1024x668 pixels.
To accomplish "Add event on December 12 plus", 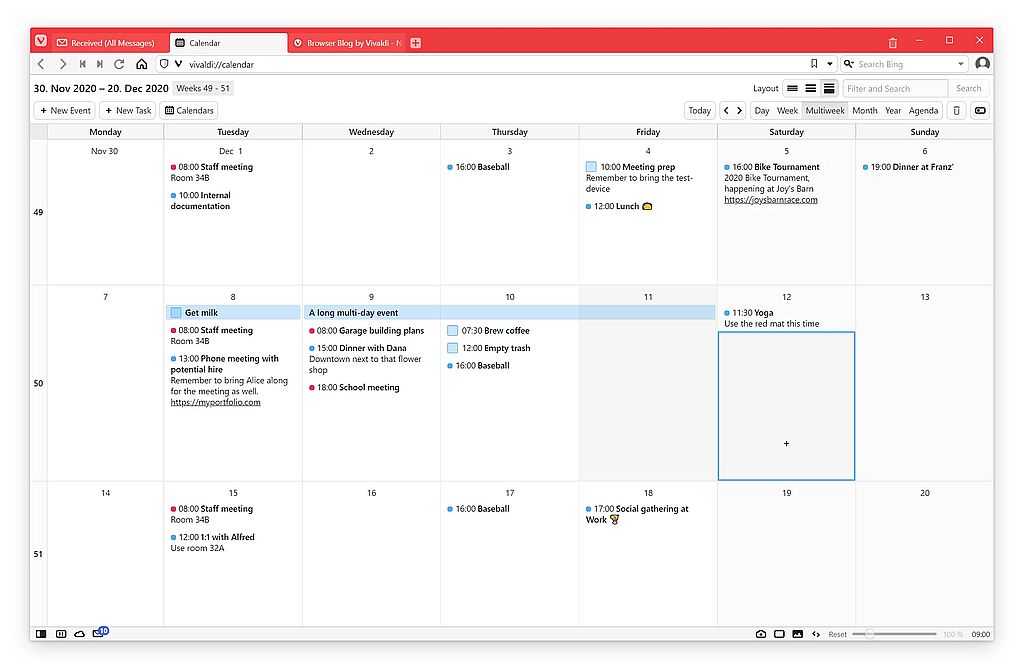I will 786,443.
